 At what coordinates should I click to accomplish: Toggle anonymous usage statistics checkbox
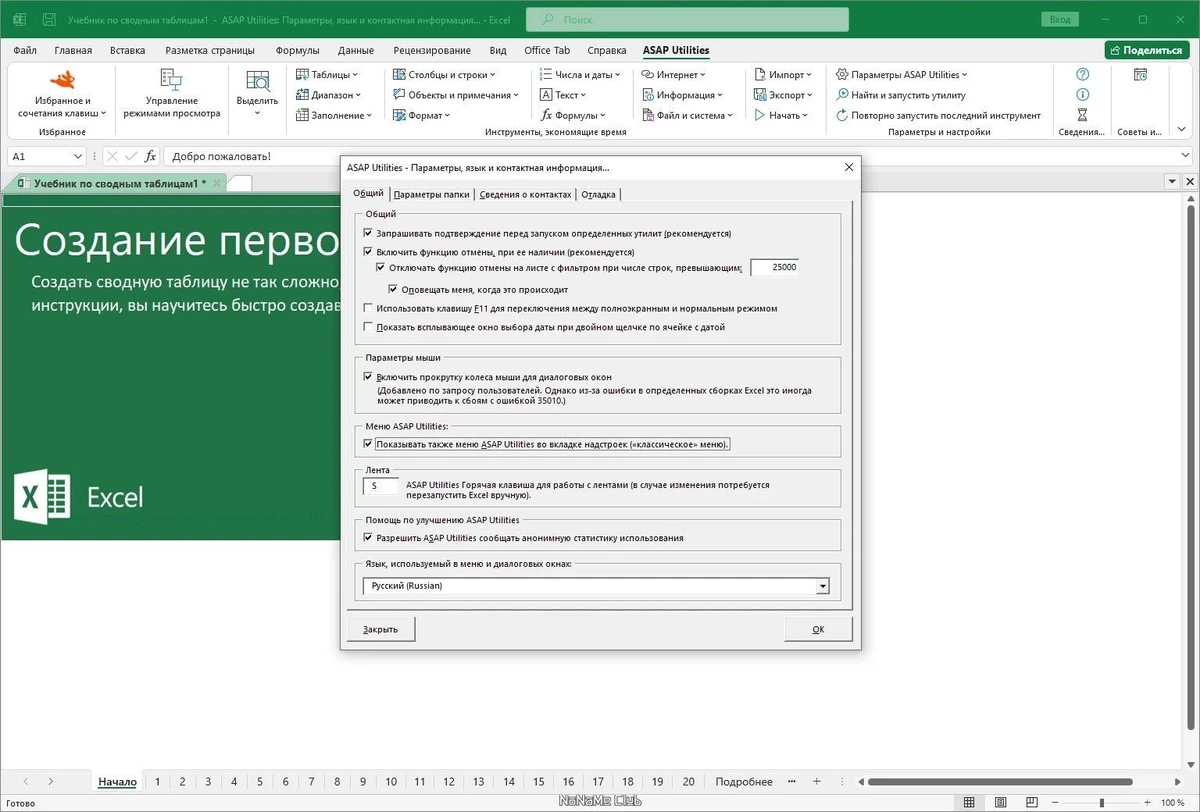368,538
